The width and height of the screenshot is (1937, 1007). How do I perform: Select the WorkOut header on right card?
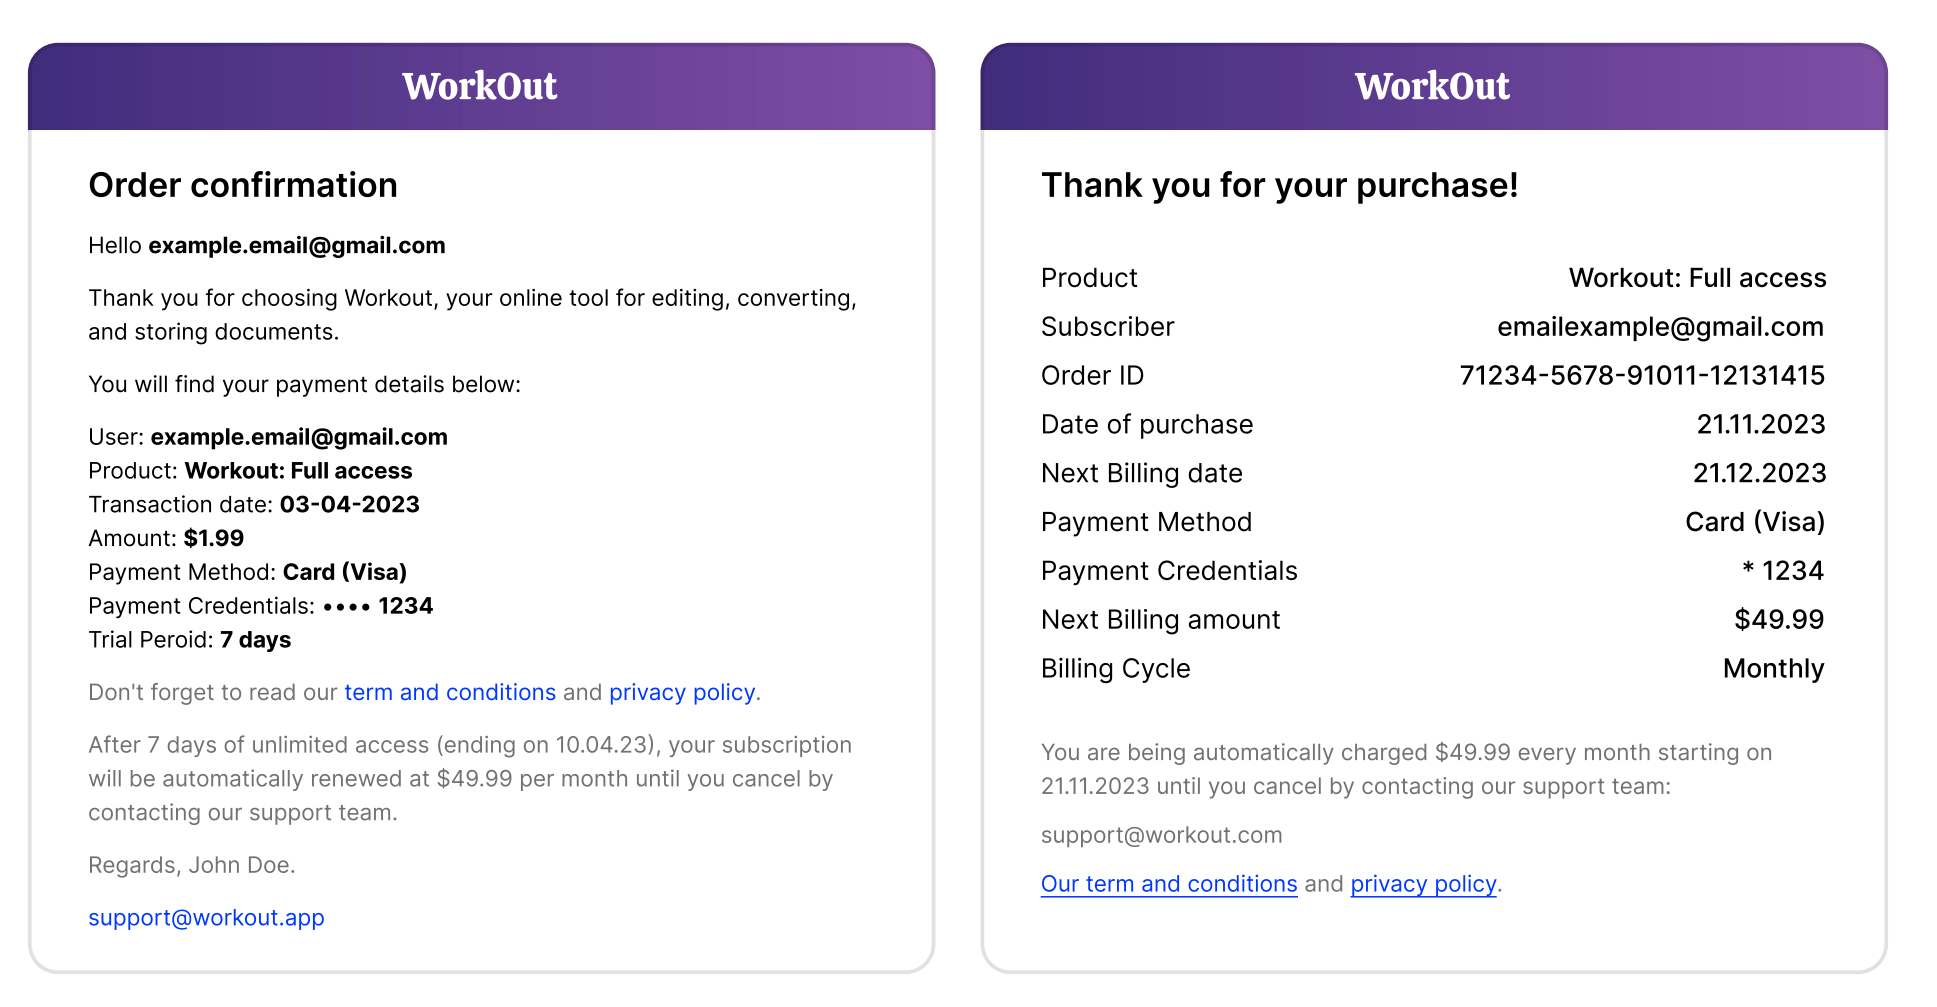pyautogui.click(x=1432, y=86)
